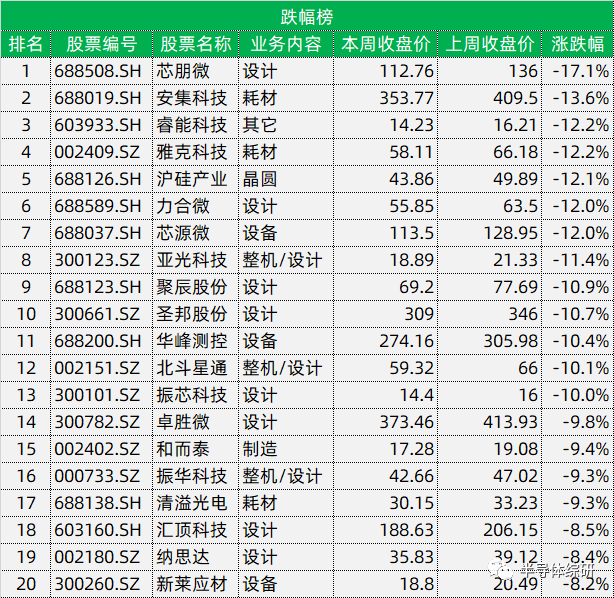The height and width of the screenshot is (598, 614).
Task: Click stock name 芯朋微
Action: [183, 71]
